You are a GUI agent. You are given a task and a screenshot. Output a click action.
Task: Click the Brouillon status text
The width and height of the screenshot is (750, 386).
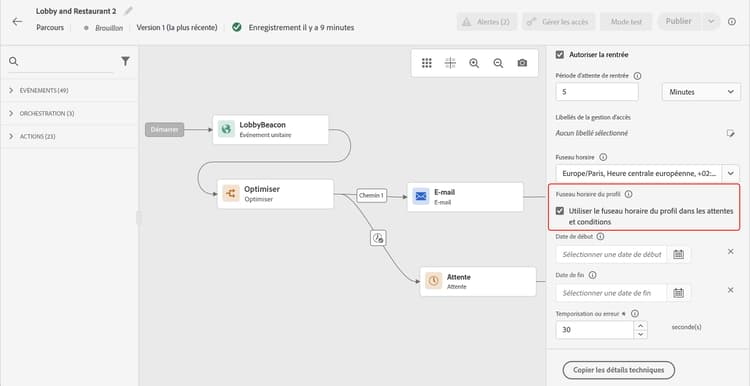(x=109, y=28)
